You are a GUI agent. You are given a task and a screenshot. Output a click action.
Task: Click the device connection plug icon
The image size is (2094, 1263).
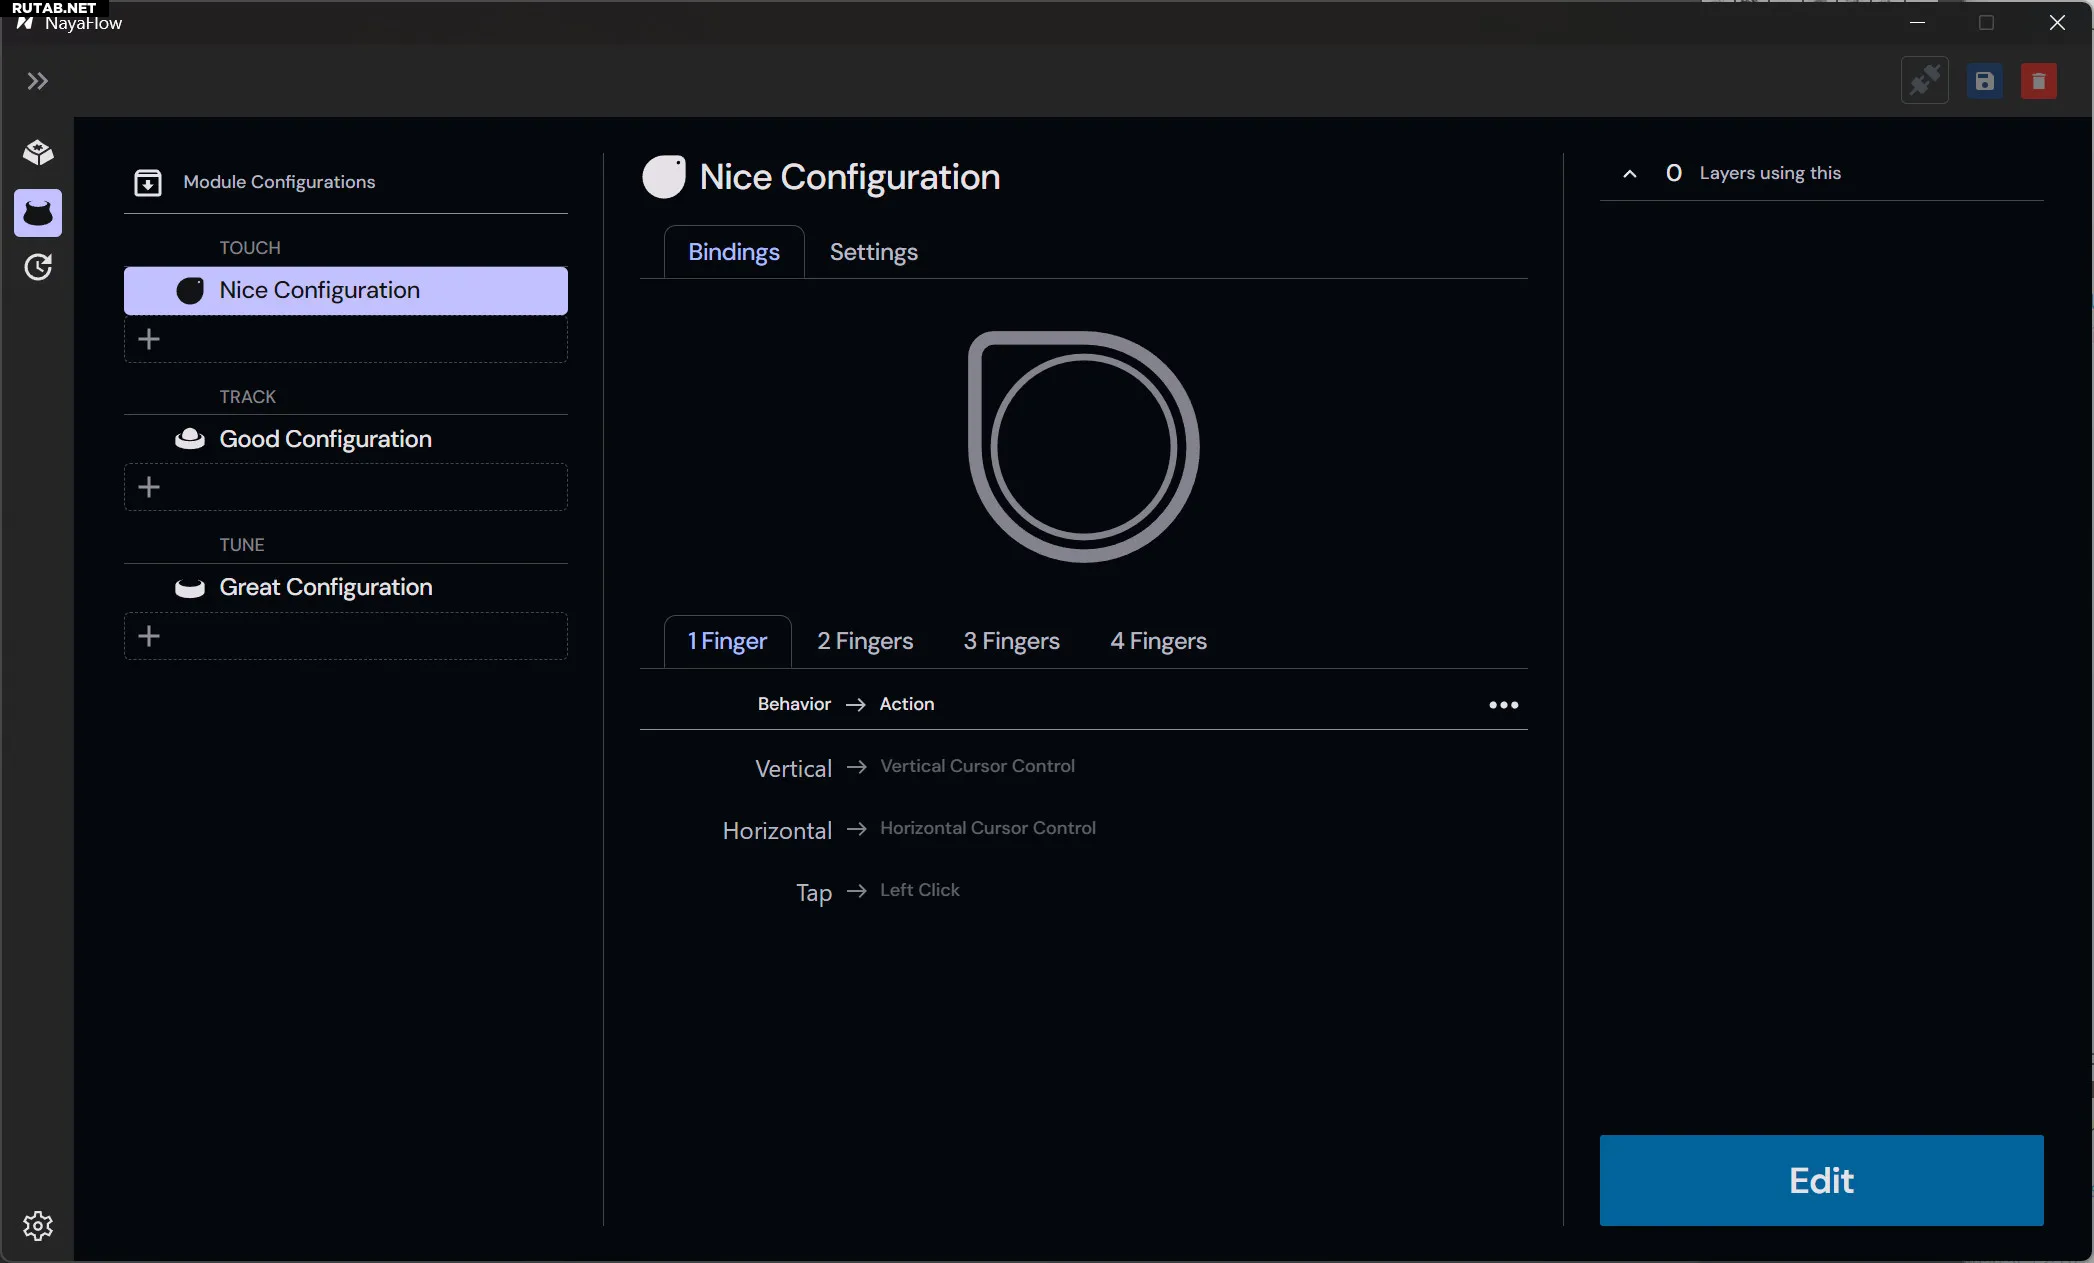(1924, 81)
